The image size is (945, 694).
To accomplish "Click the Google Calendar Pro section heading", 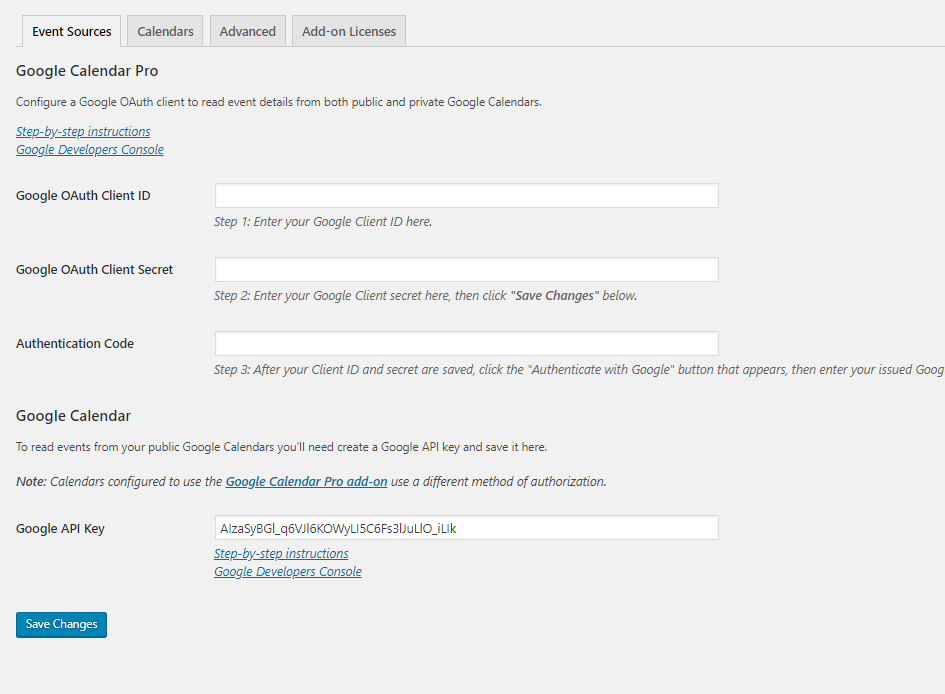I will 87,71.
